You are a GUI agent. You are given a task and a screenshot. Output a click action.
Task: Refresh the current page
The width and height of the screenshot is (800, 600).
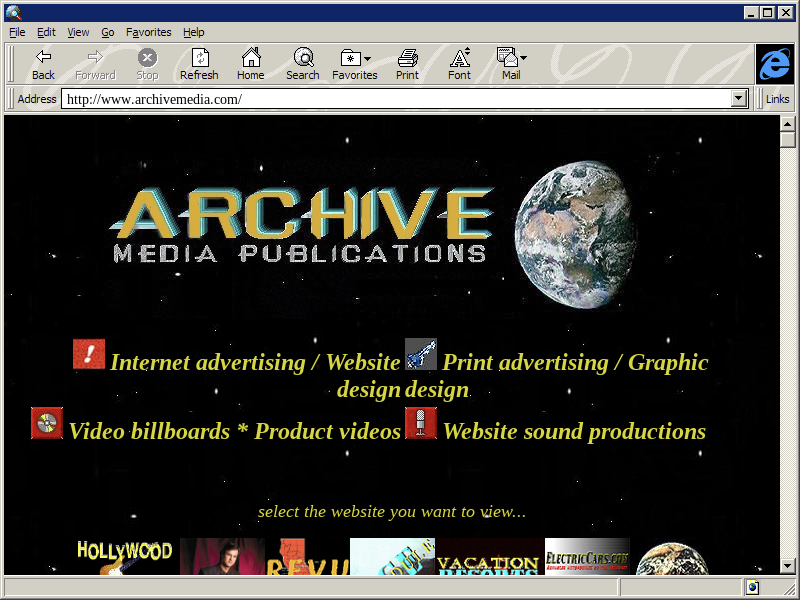coord(199,64)
